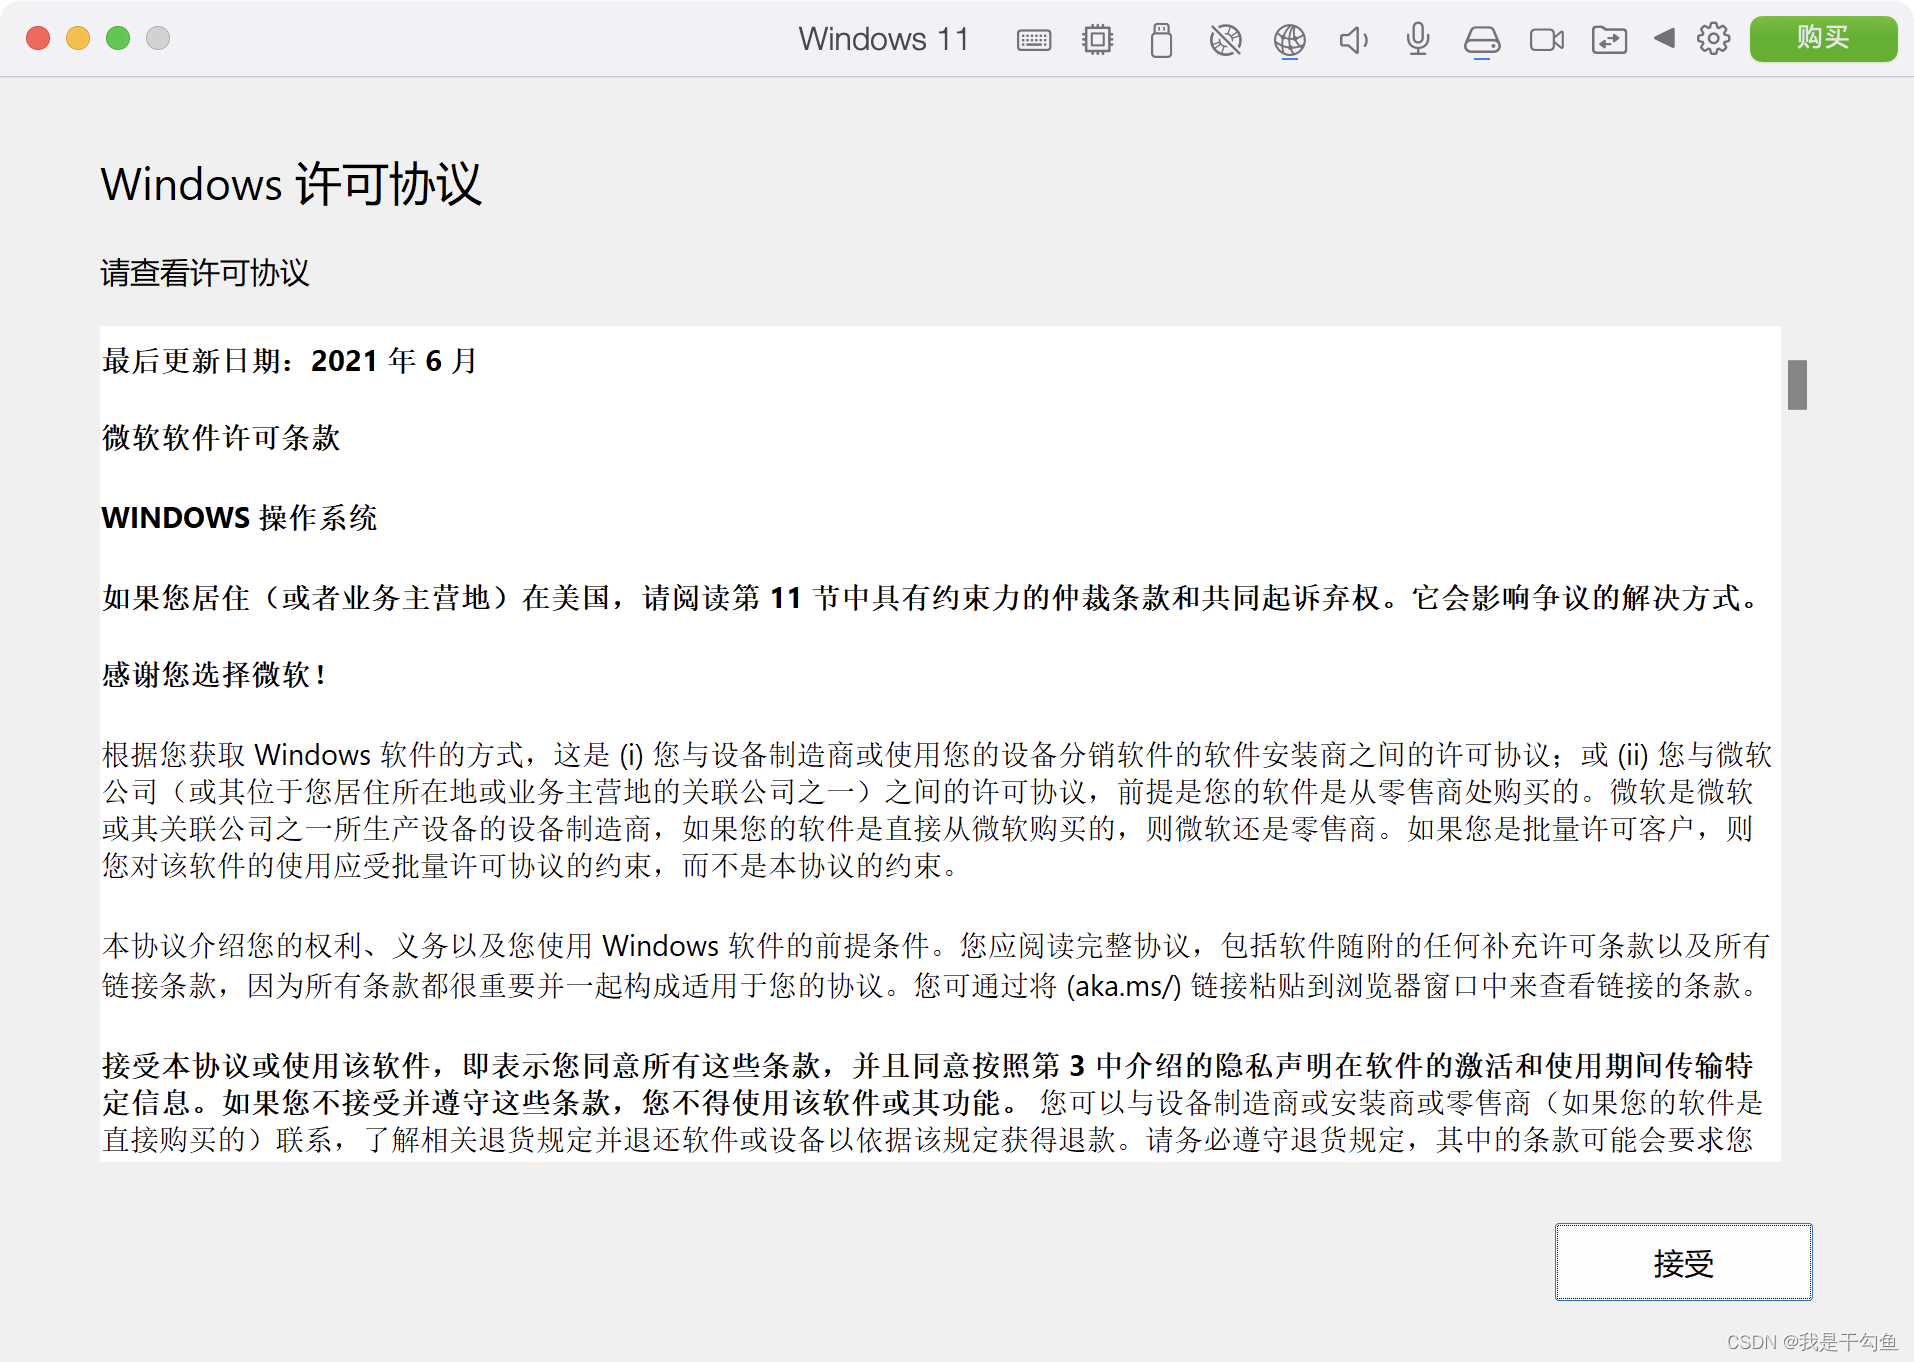The width and height of the screenshot is (1914, 1362).
Task: Collapse toolbar using the left triangle arrow
Action: [x=1664, y=38]
